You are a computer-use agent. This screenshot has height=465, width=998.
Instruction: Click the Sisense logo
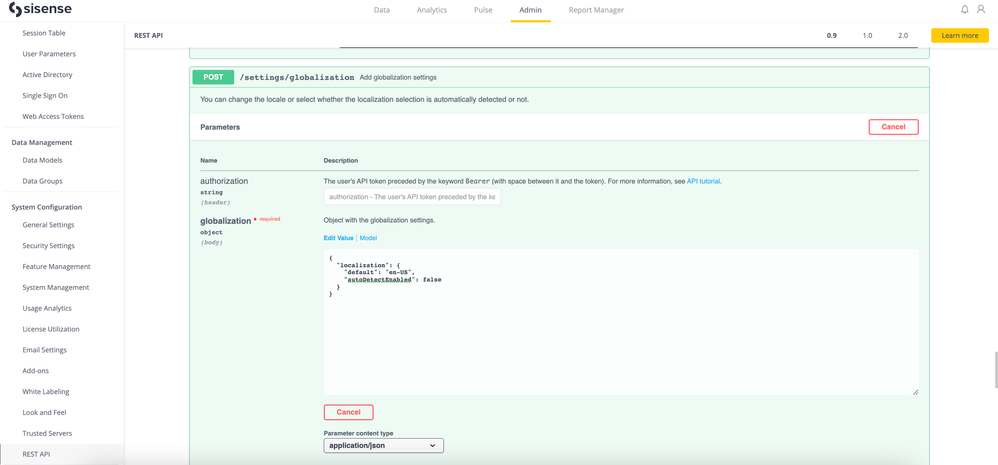tap(40, 10)
